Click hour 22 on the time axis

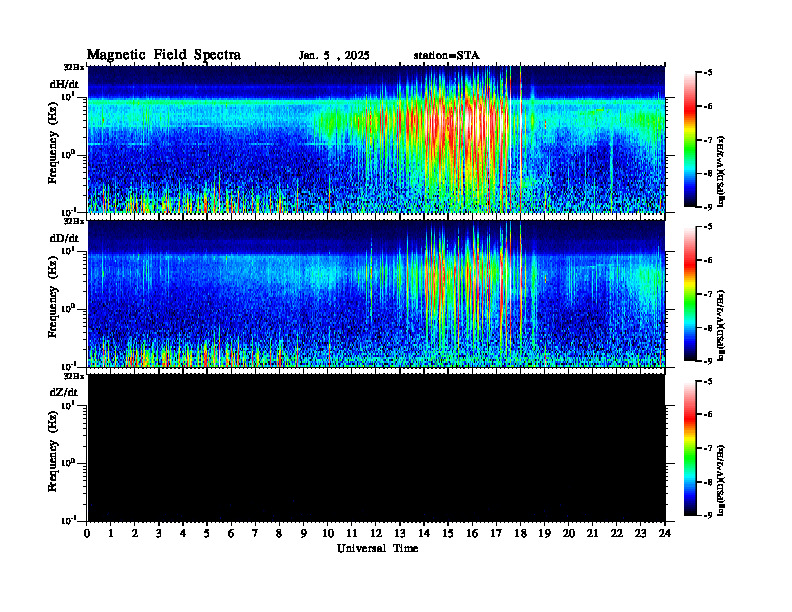tap(616, 534)
